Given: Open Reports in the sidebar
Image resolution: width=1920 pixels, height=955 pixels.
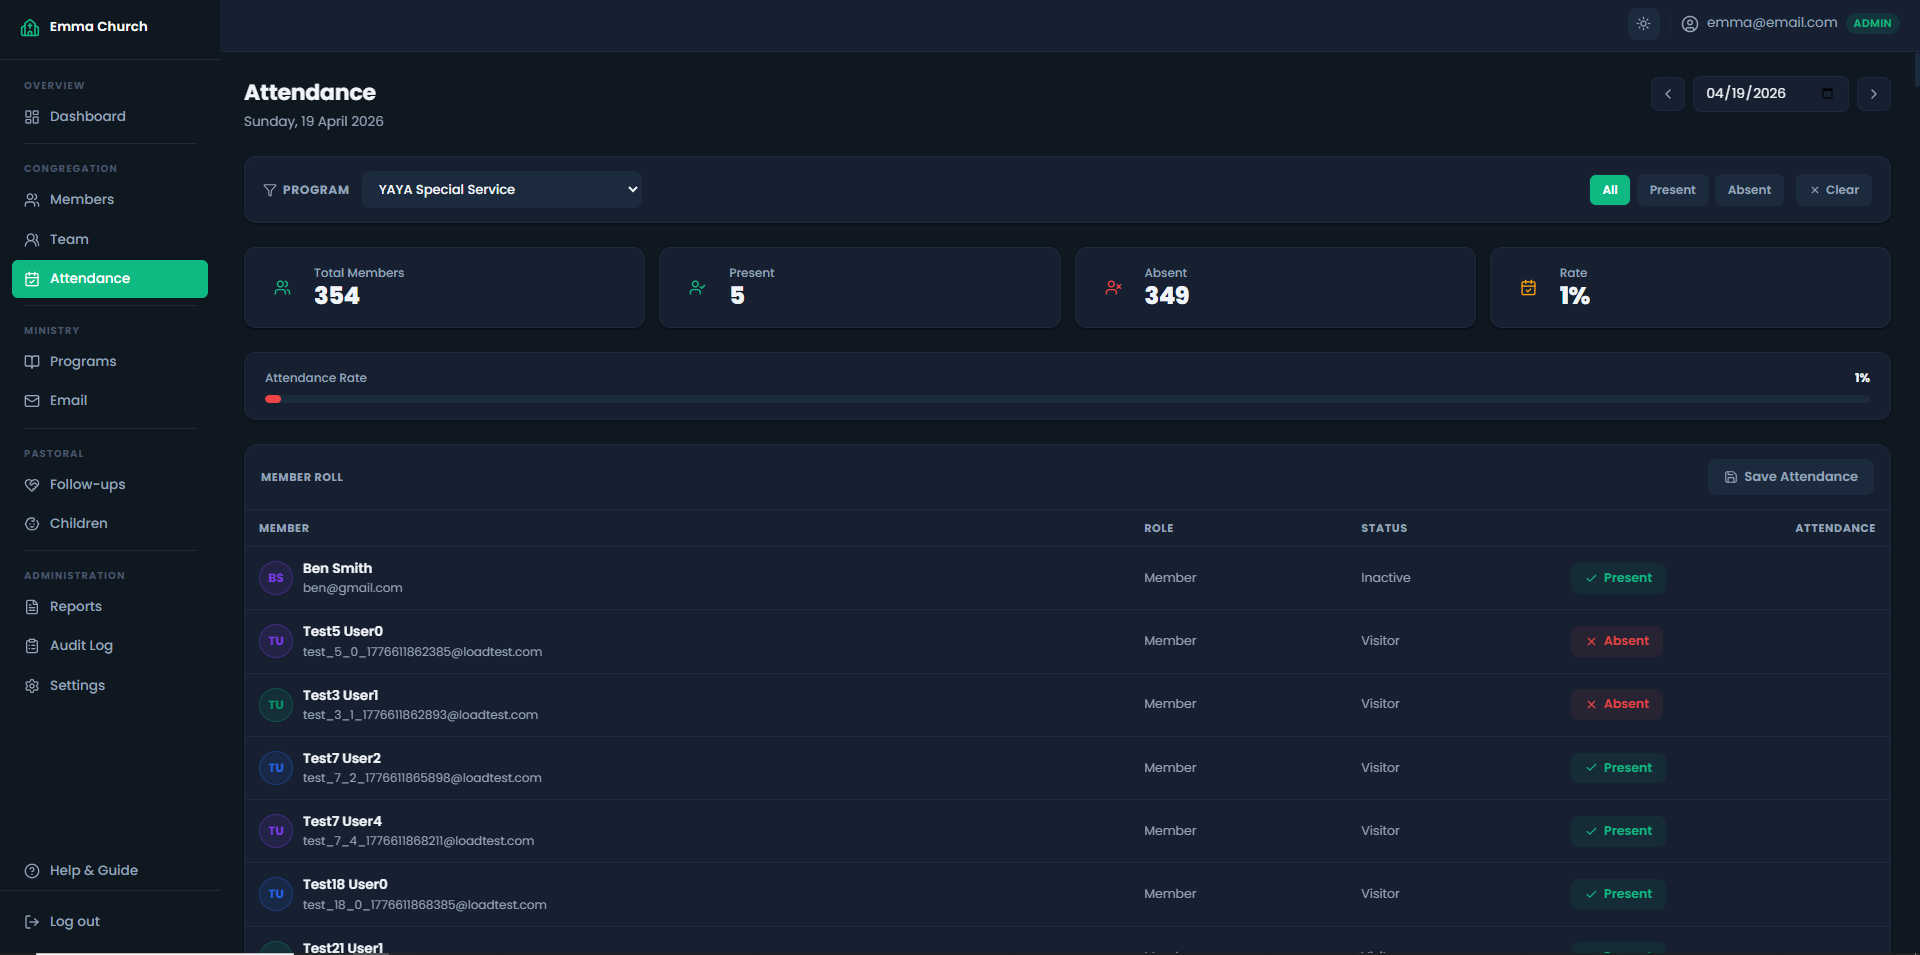Looking at the screenshot, I should point(110,607).
